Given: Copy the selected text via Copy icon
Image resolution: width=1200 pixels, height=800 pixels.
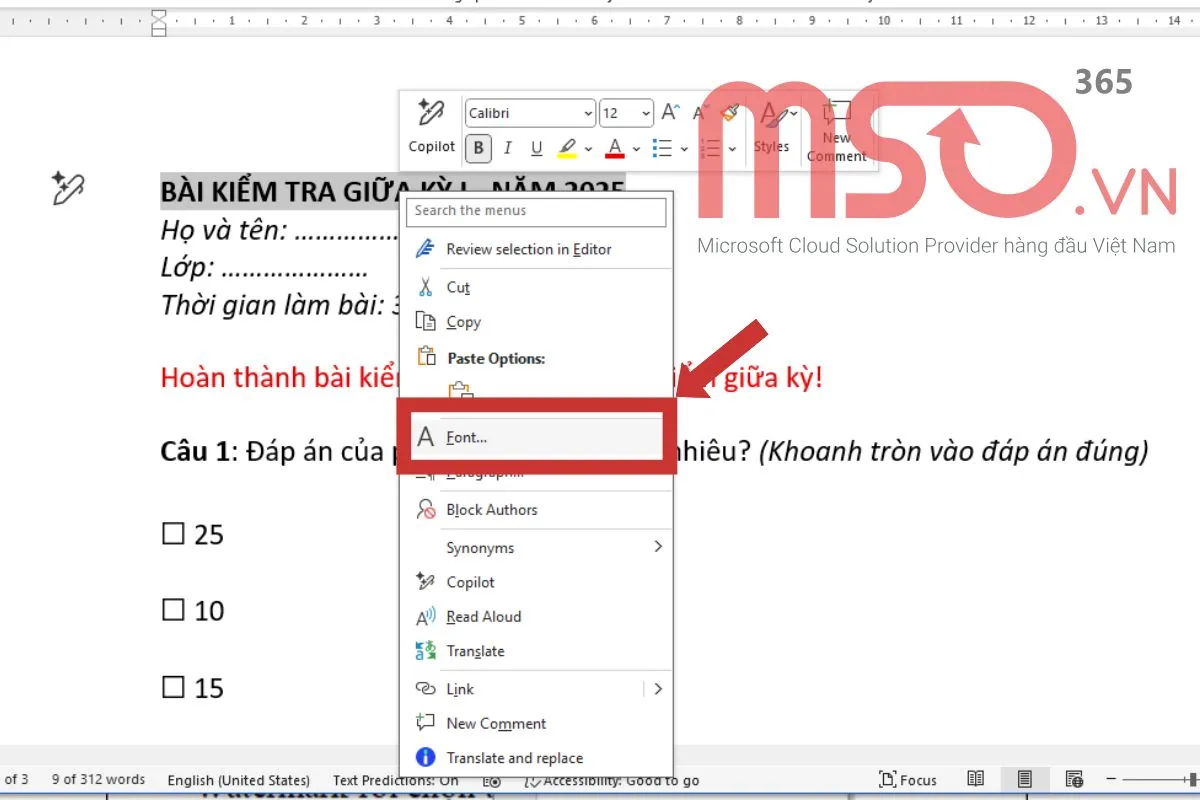Looking at the screenshot, I should click(x=424, y=322).
